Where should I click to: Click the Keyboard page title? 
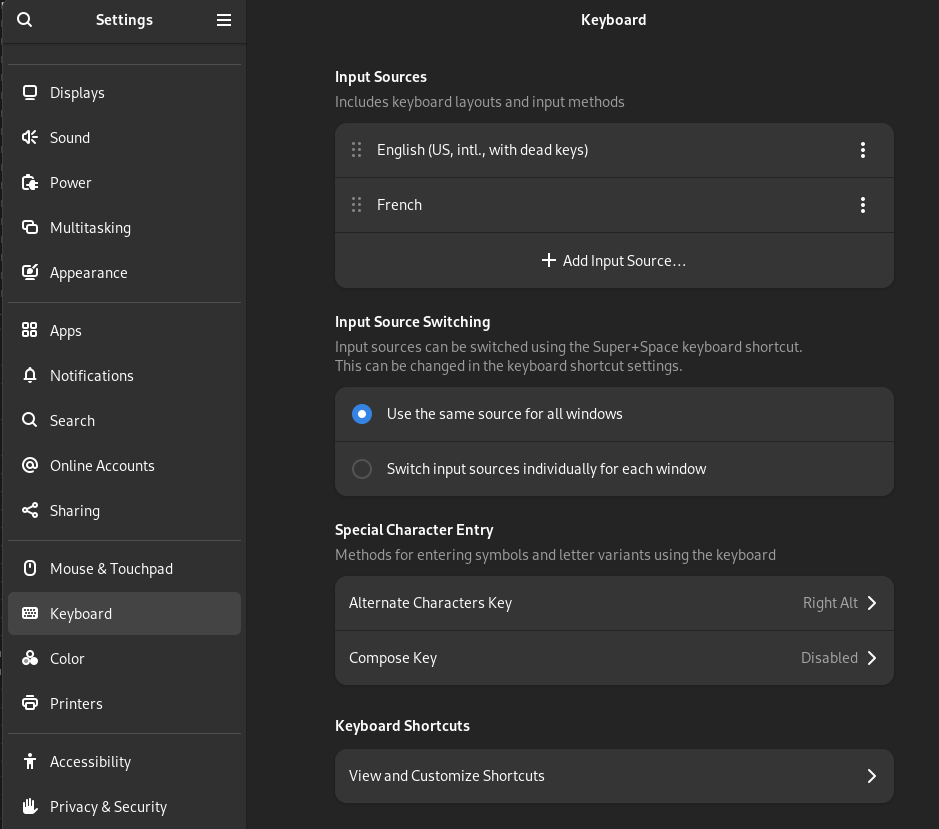[x=614, y=20]
